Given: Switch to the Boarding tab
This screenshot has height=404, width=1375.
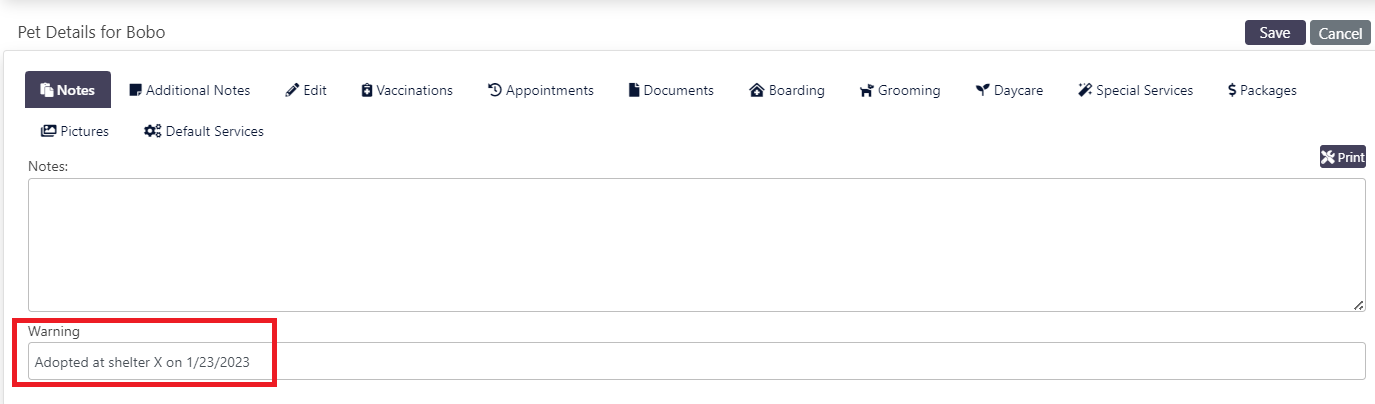Looking at the screenshot, I should (x=787, y=90).
